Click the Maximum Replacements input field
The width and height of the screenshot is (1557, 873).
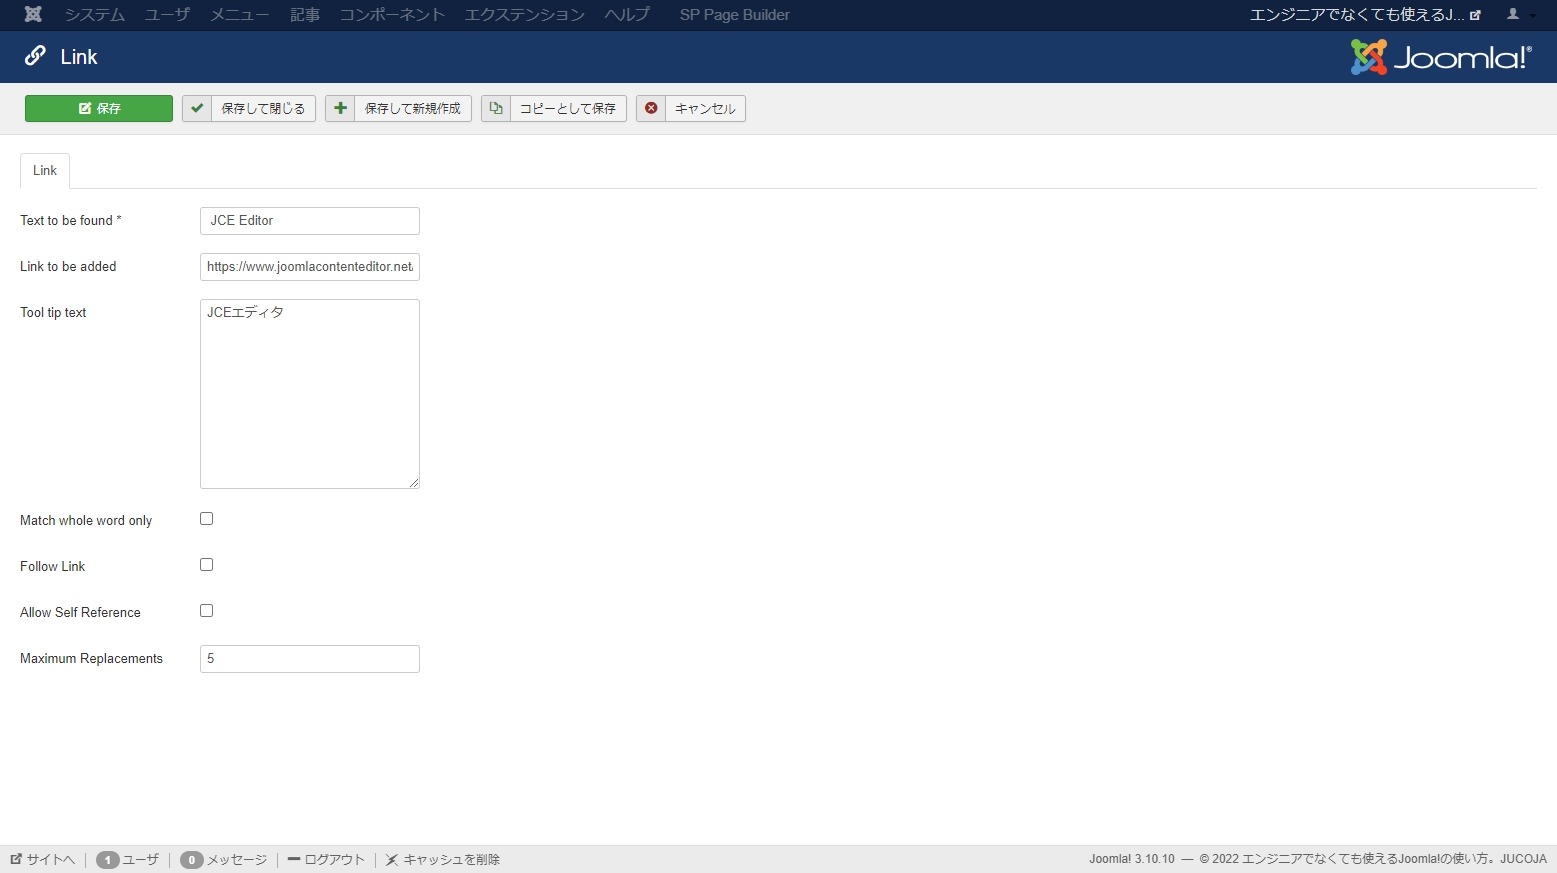[x=310, y=659]
